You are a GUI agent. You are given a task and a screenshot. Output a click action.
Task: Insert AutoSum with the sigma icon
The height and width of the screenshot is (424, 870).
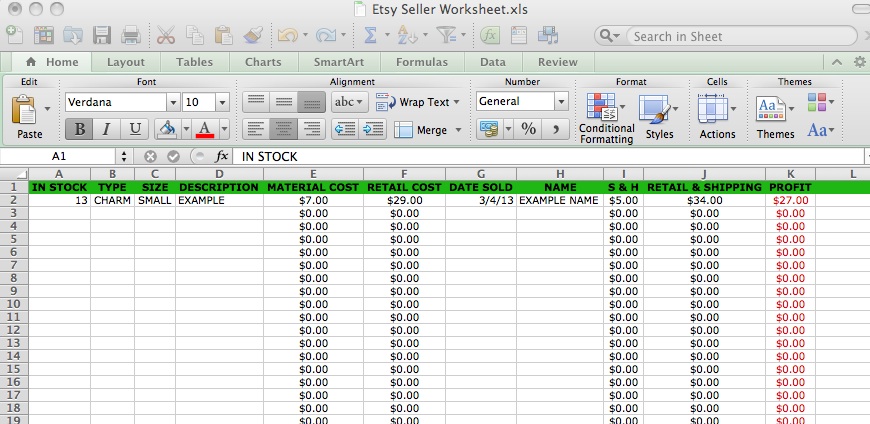(x=370, y=36)
